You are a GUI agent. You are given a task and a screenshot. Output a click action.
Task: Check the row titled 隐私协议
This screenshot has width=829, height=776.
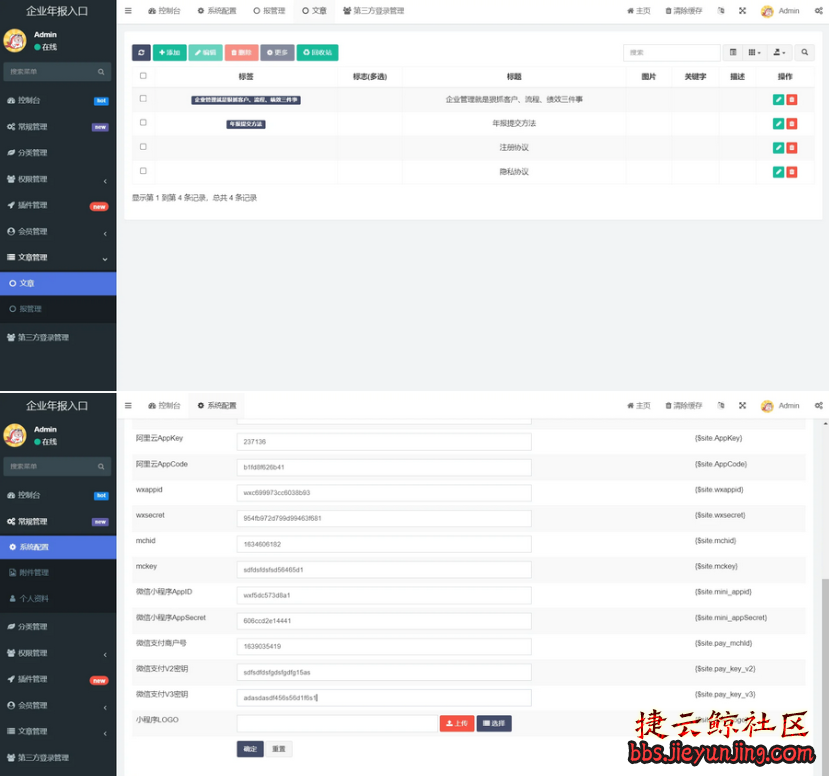pos(143,171)
